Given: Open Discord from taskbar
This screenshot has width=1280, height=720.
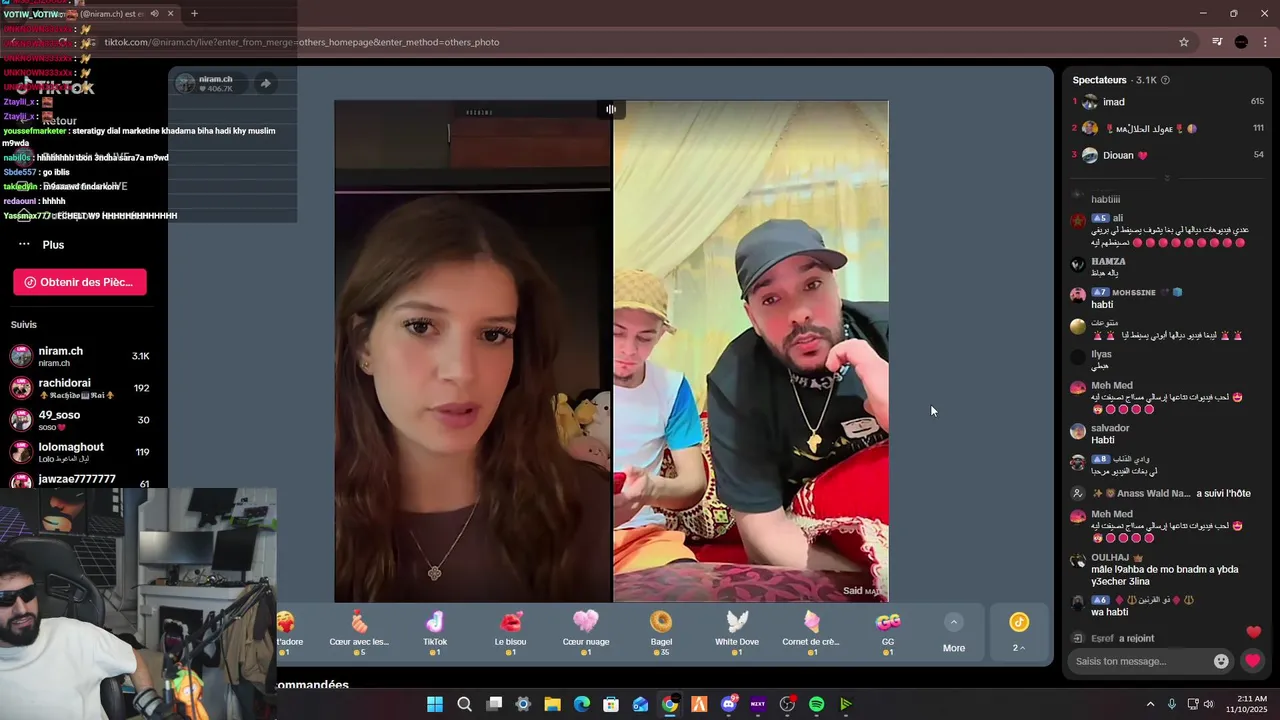Looking at the screenshot, I should (x=729, y=704).
